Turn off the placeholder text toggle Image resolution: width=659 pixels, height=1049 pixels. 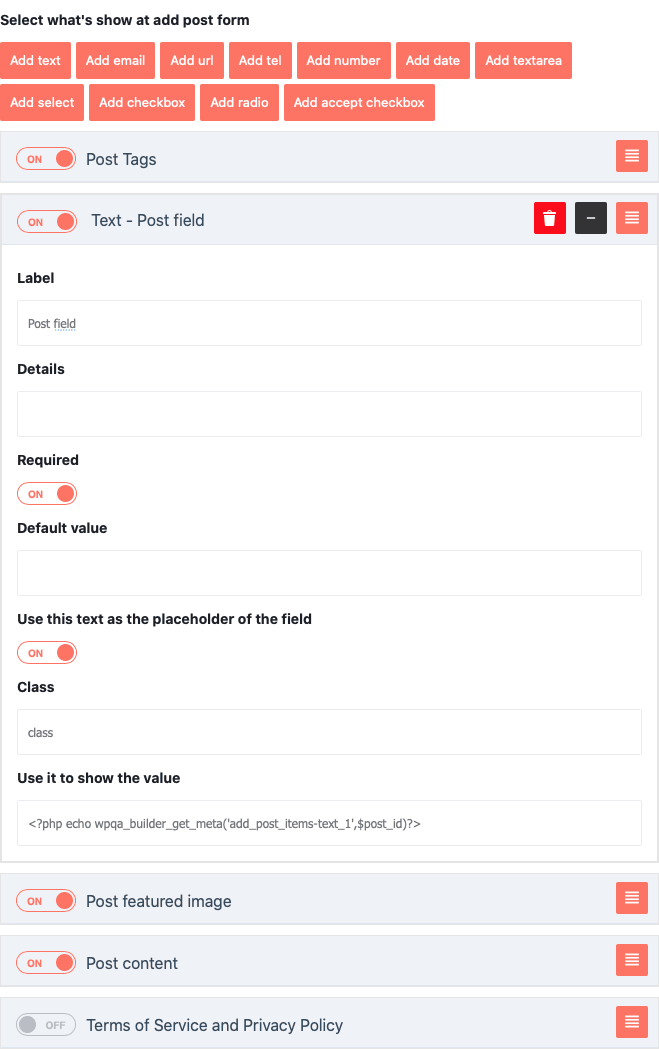coord(46,652)
